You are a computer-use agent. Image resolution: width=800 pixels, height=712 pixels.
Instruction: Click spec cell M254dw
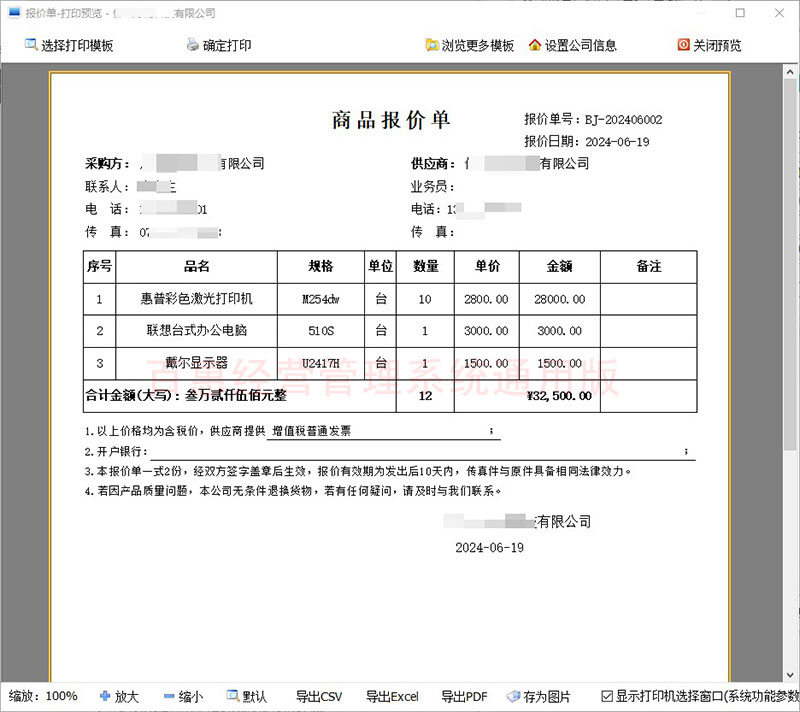[321, 299]
